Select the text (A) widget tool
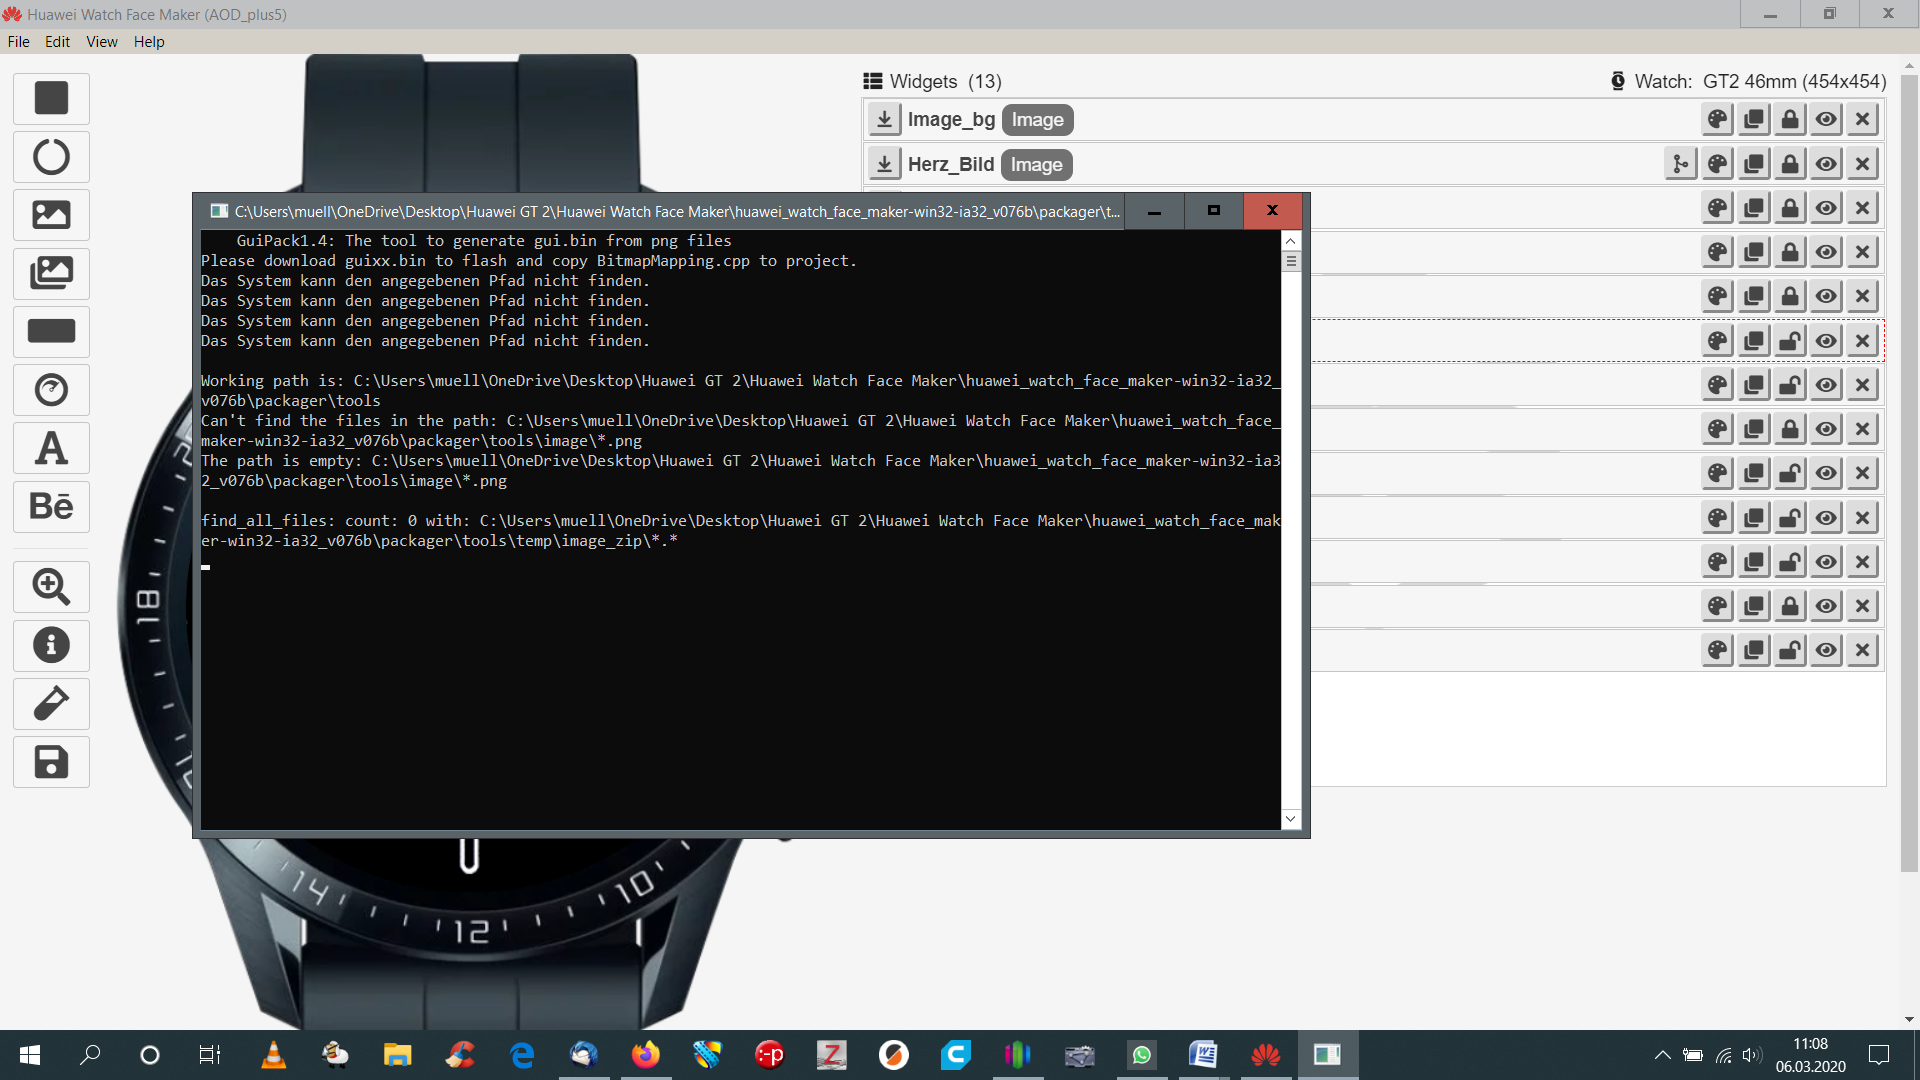This screenshot has width=1920, height=1080. [51, 448]
